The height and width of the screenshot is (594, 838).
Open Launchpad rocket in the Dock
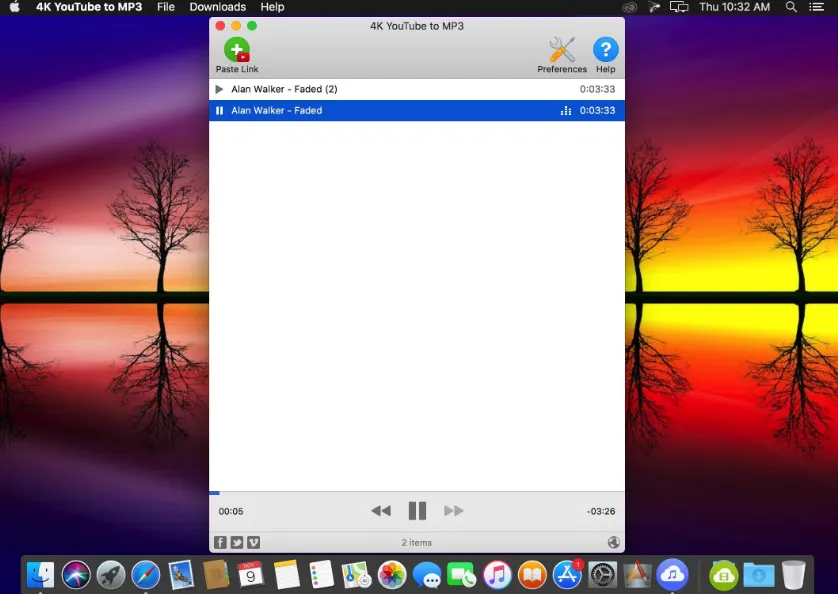(x=111, y=575)
